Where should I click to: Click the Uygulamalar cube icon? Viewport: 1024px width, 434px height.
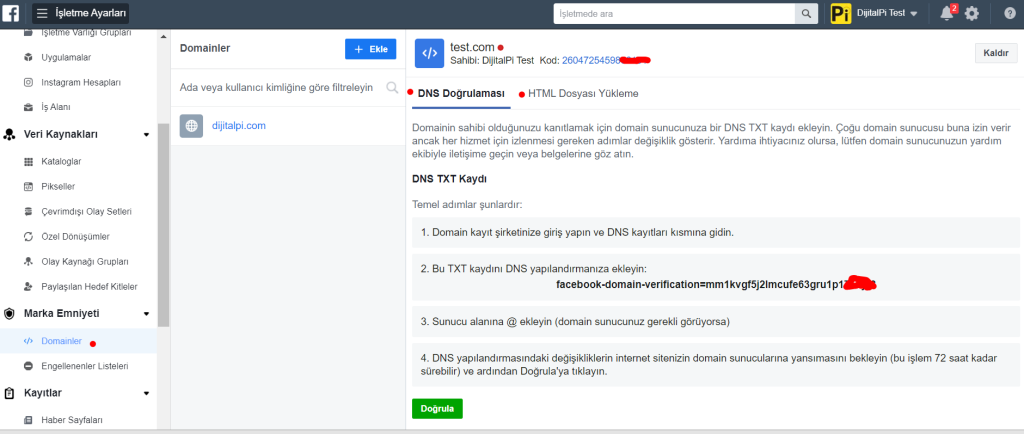tap(28, 57)
